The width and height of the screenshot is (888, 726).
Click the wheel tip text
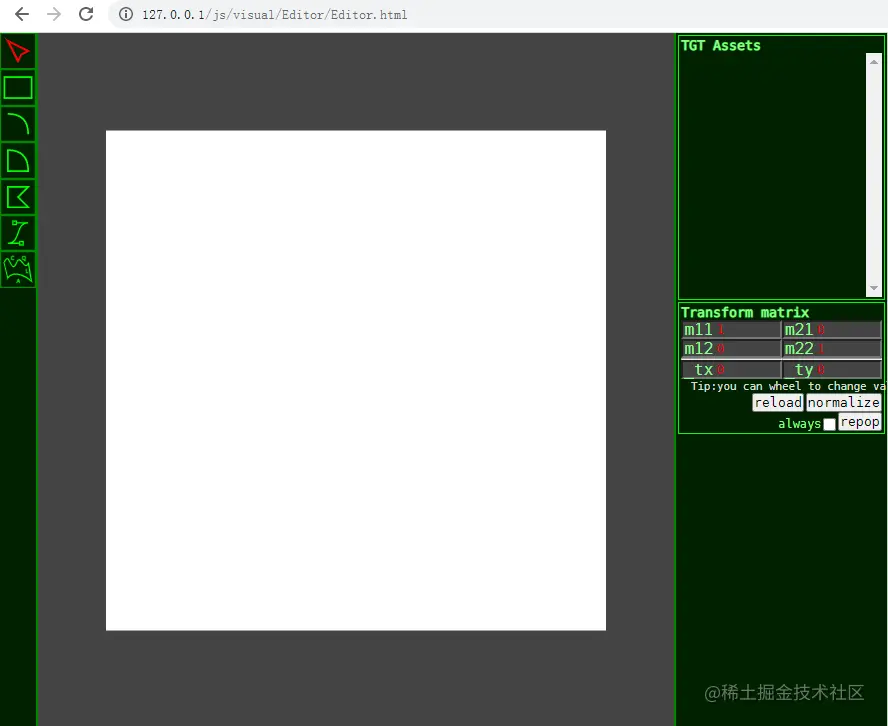tap(787, 386)
